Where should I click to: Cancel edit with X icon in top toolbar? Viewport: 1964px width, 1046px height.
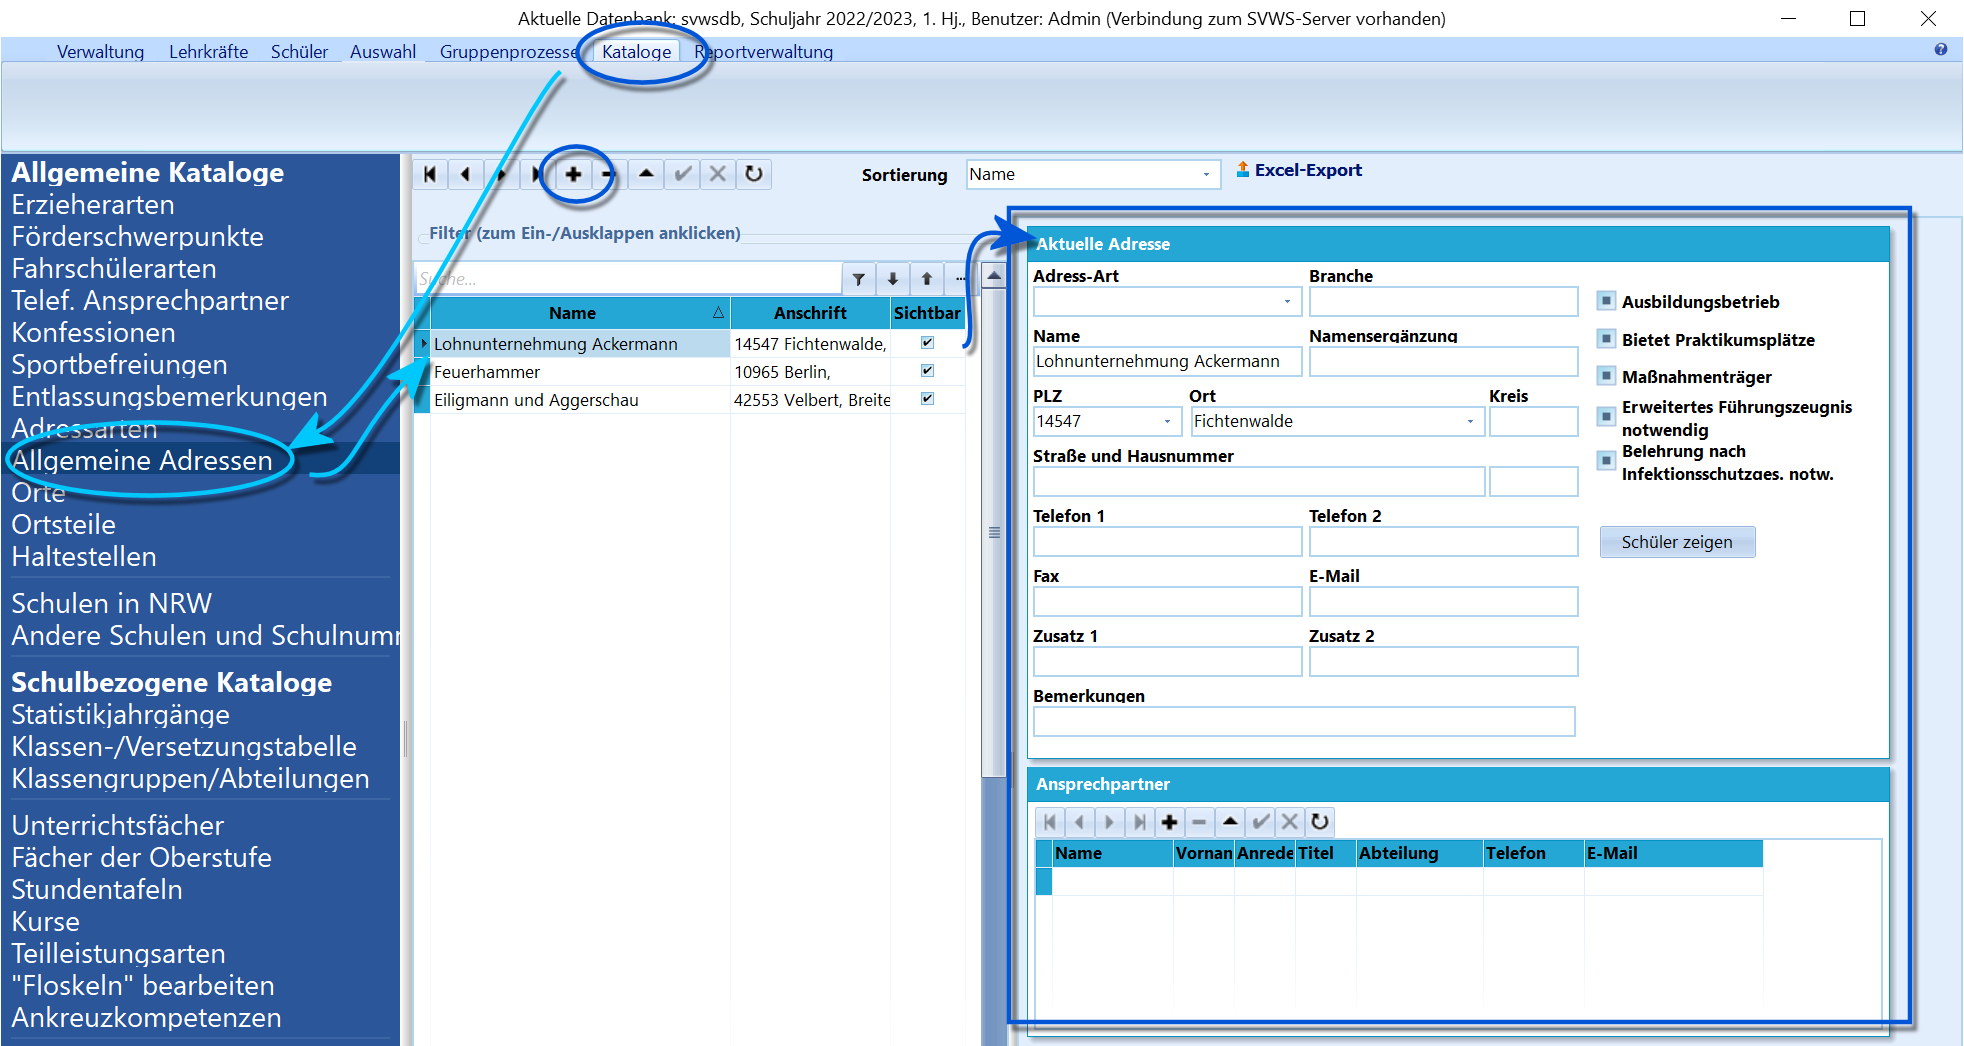718,174
